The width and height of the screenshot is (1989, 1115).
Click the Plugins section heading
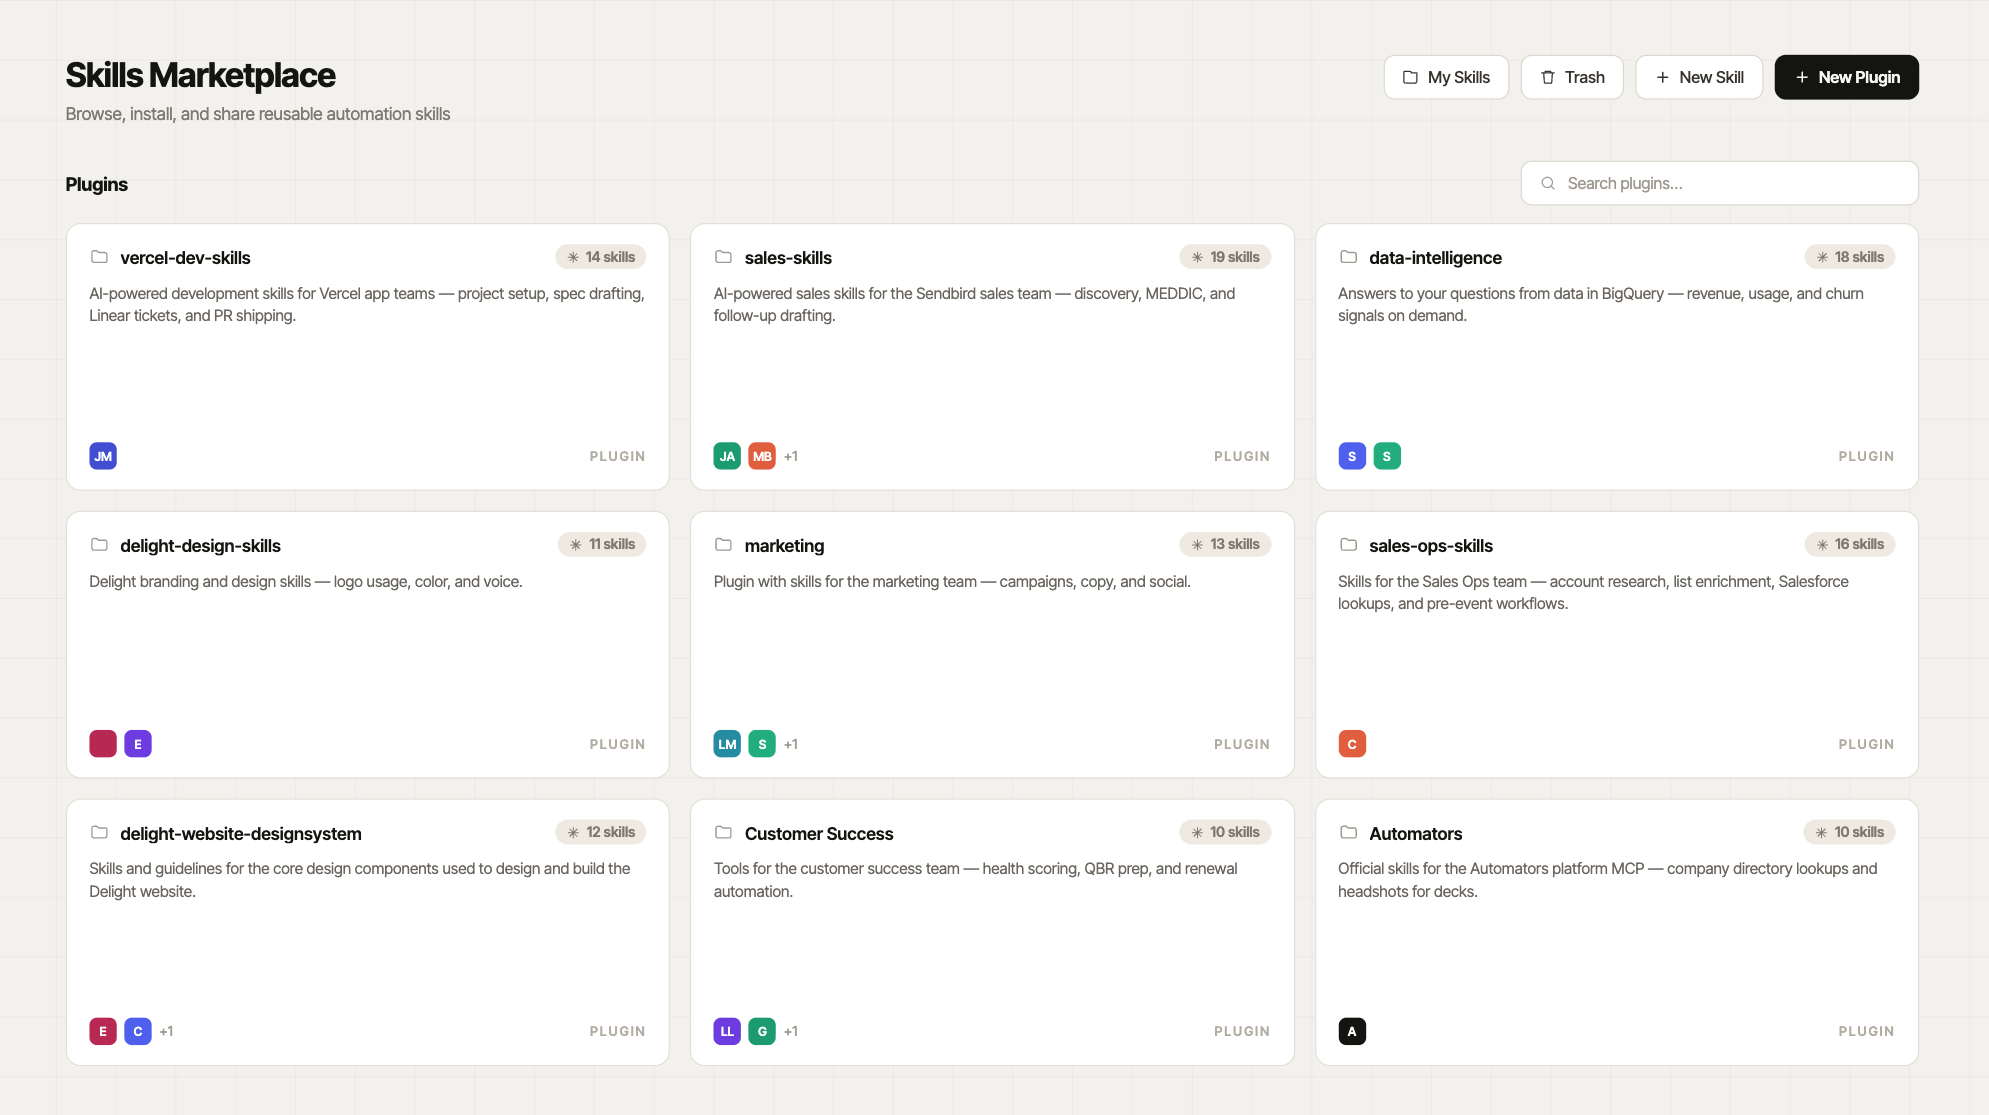pos(96,184)
